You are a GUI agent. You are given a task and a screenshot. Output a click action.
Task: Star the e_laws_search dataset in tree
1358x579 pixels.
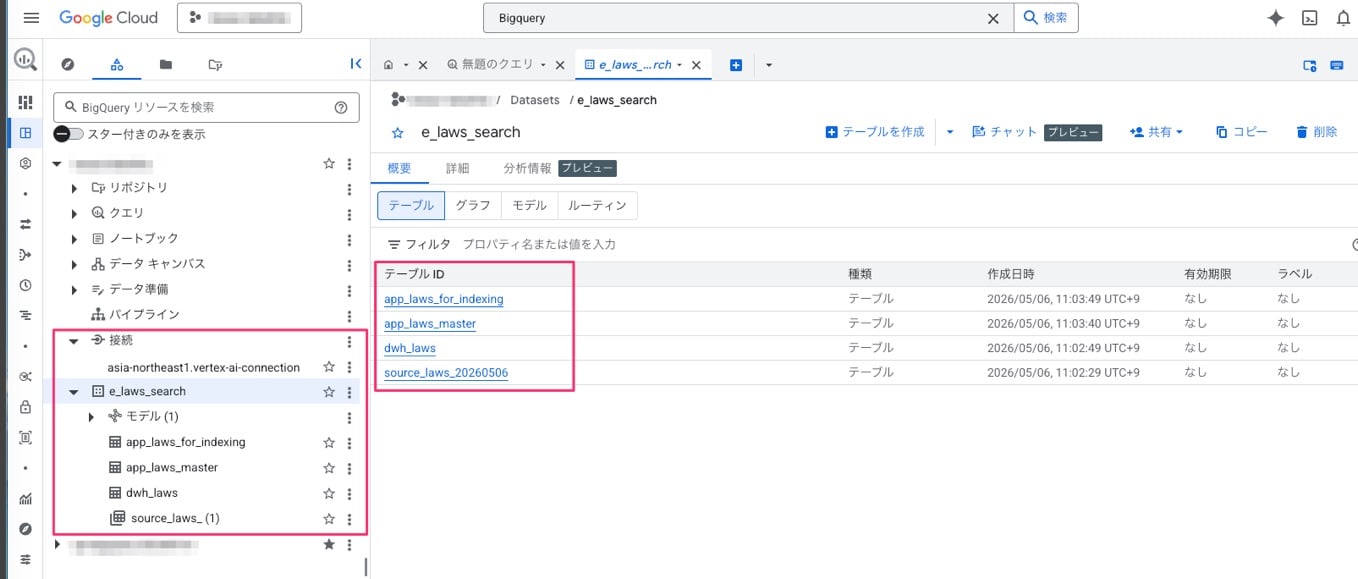point(328,392)
